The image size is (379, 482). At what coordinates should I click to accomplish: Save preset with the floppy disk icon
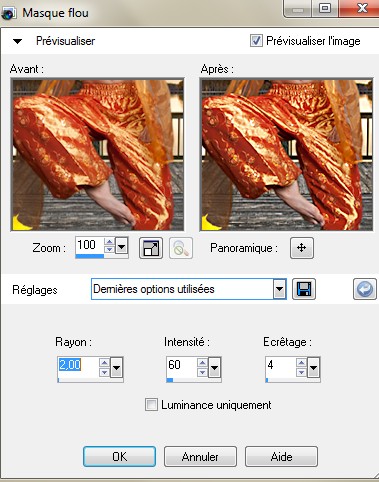[304, 289]
